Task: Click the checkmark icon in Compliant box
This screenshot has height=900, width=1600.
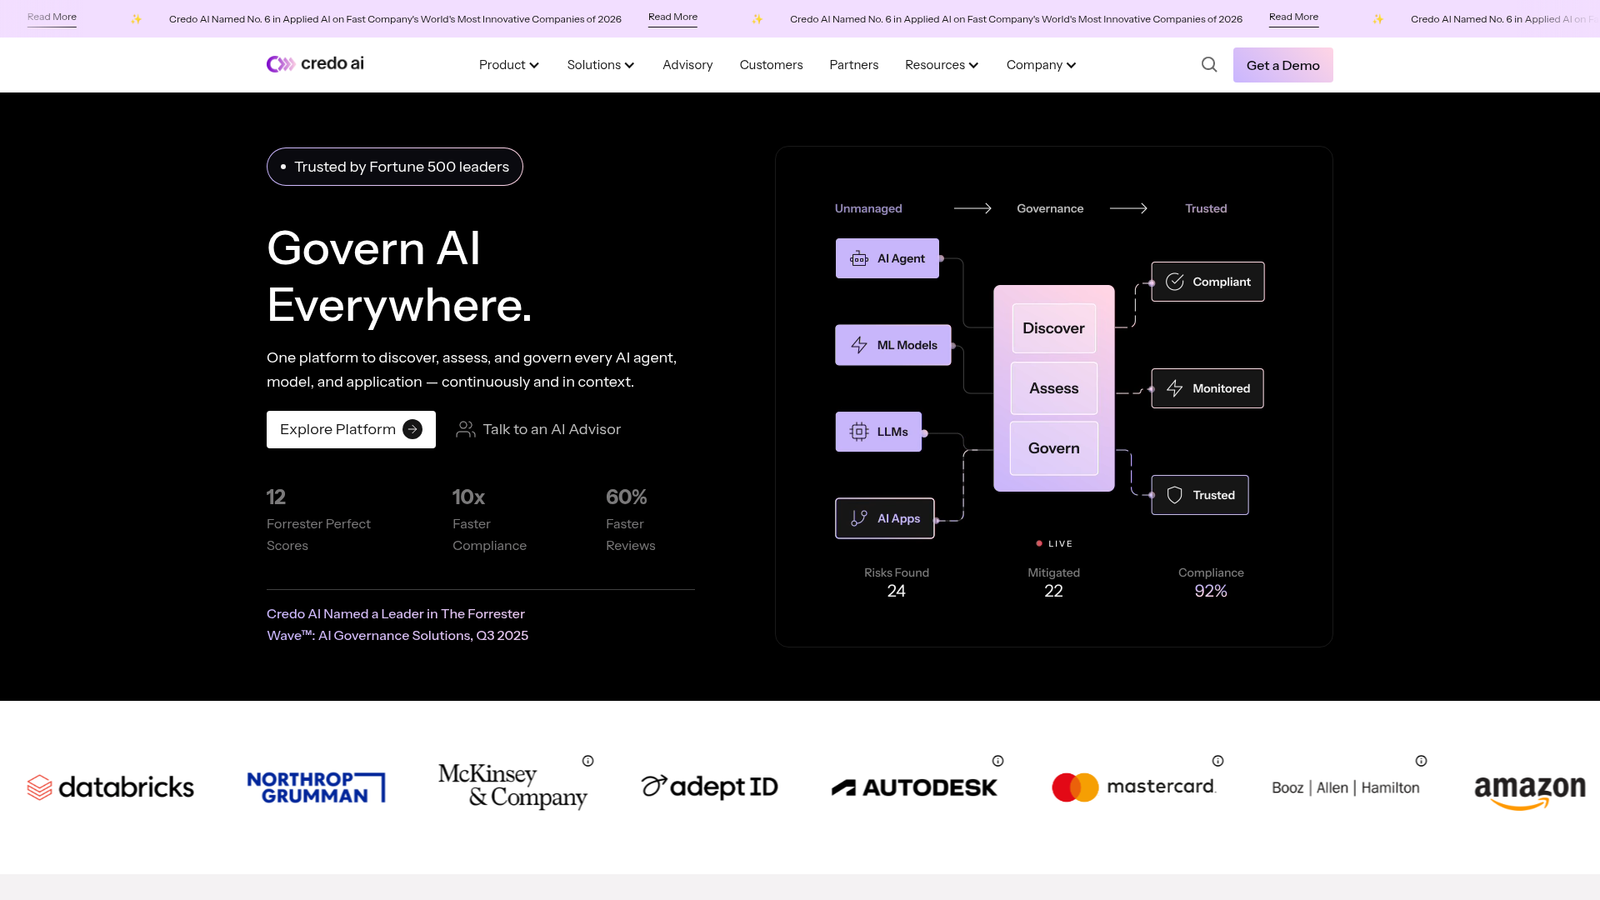Action: click(1175, 282)
